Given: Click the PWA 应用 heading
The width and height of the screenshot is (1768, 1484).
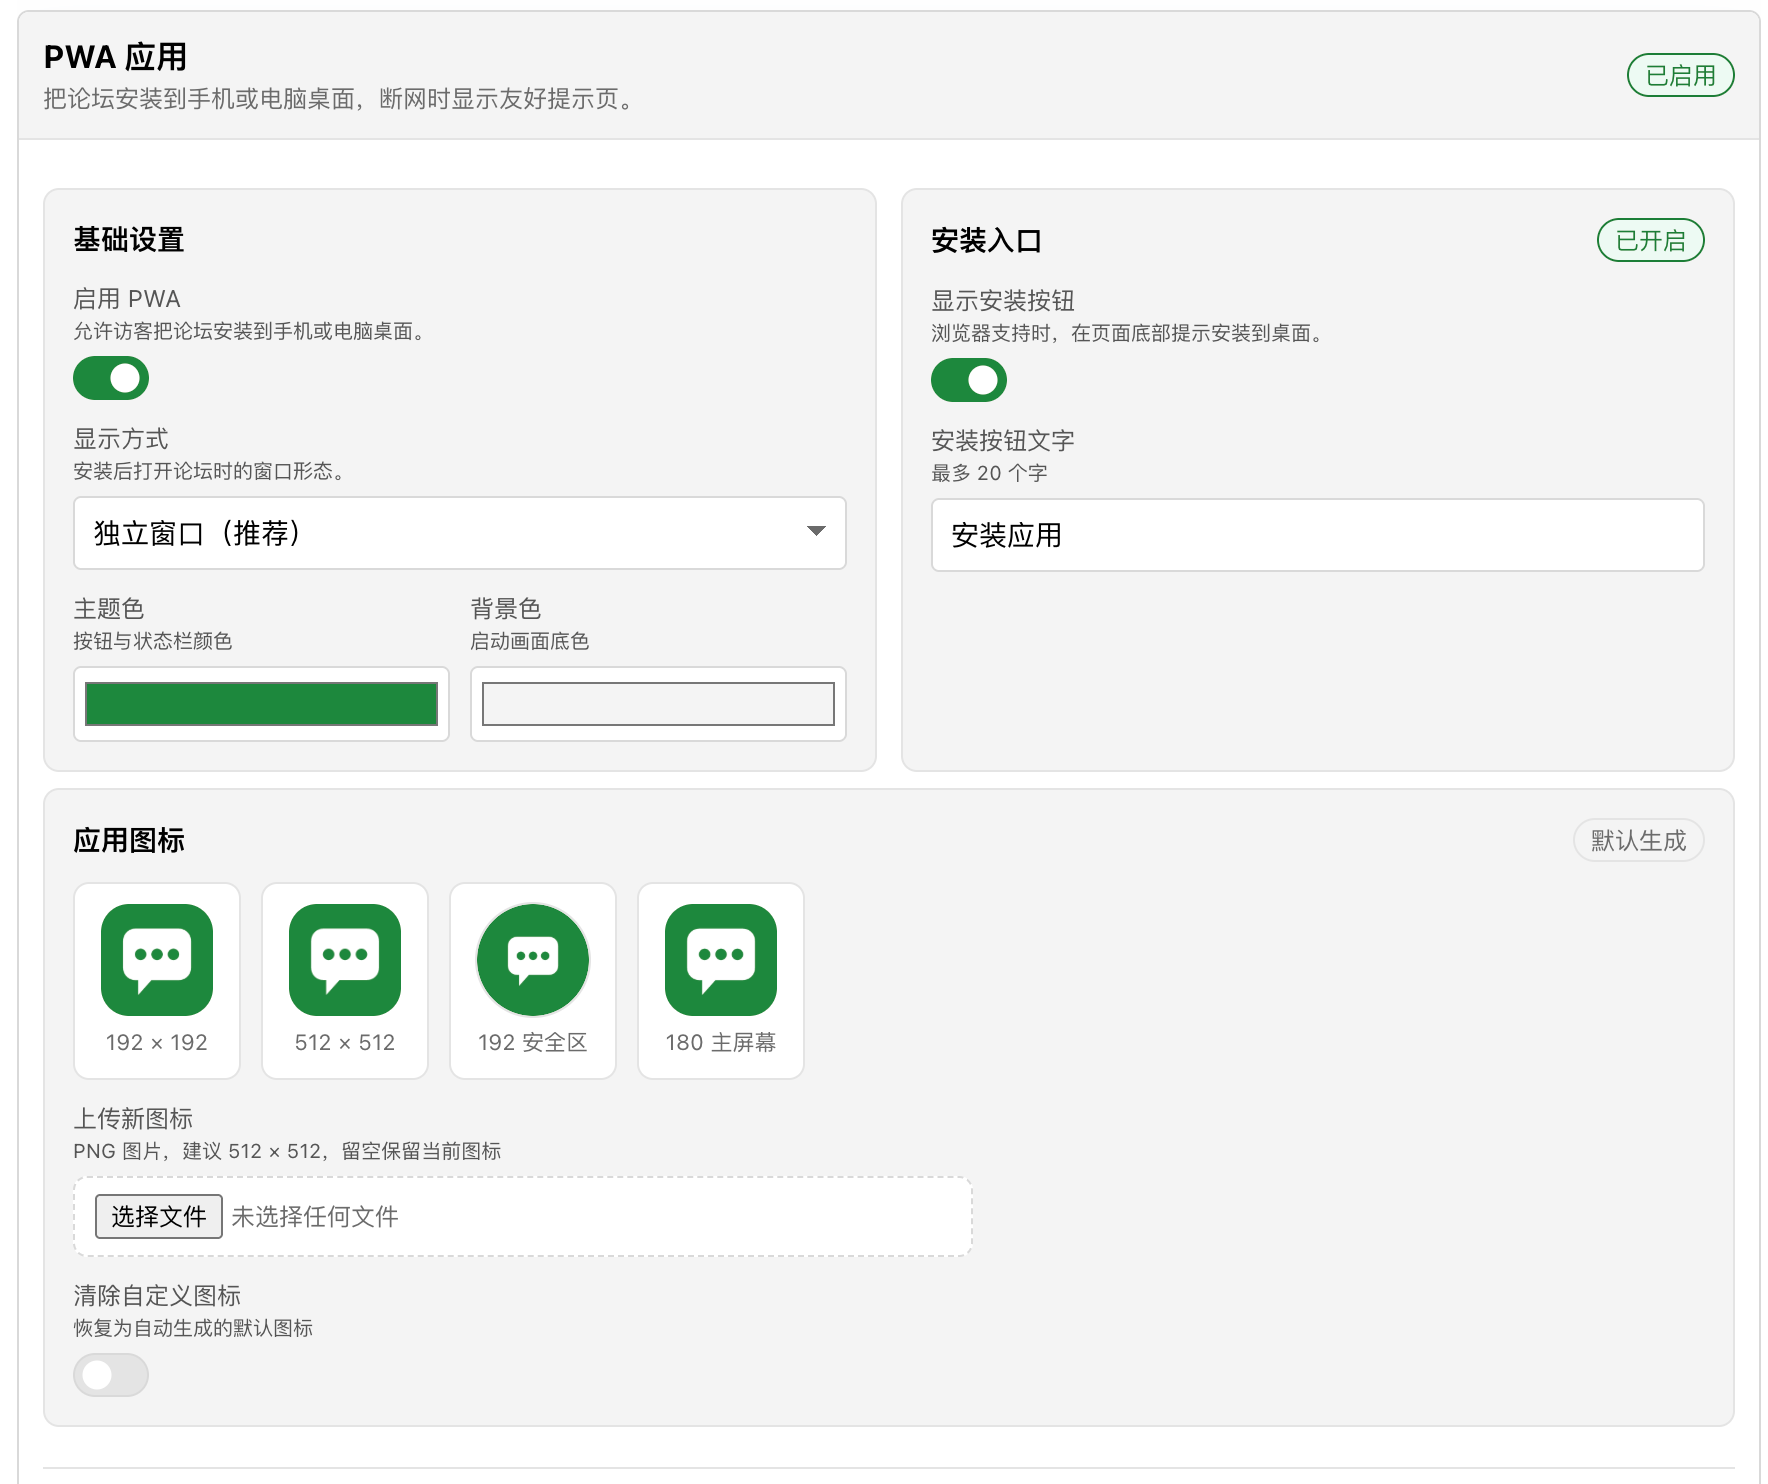Looking at the screenshot, I should 116,57.
